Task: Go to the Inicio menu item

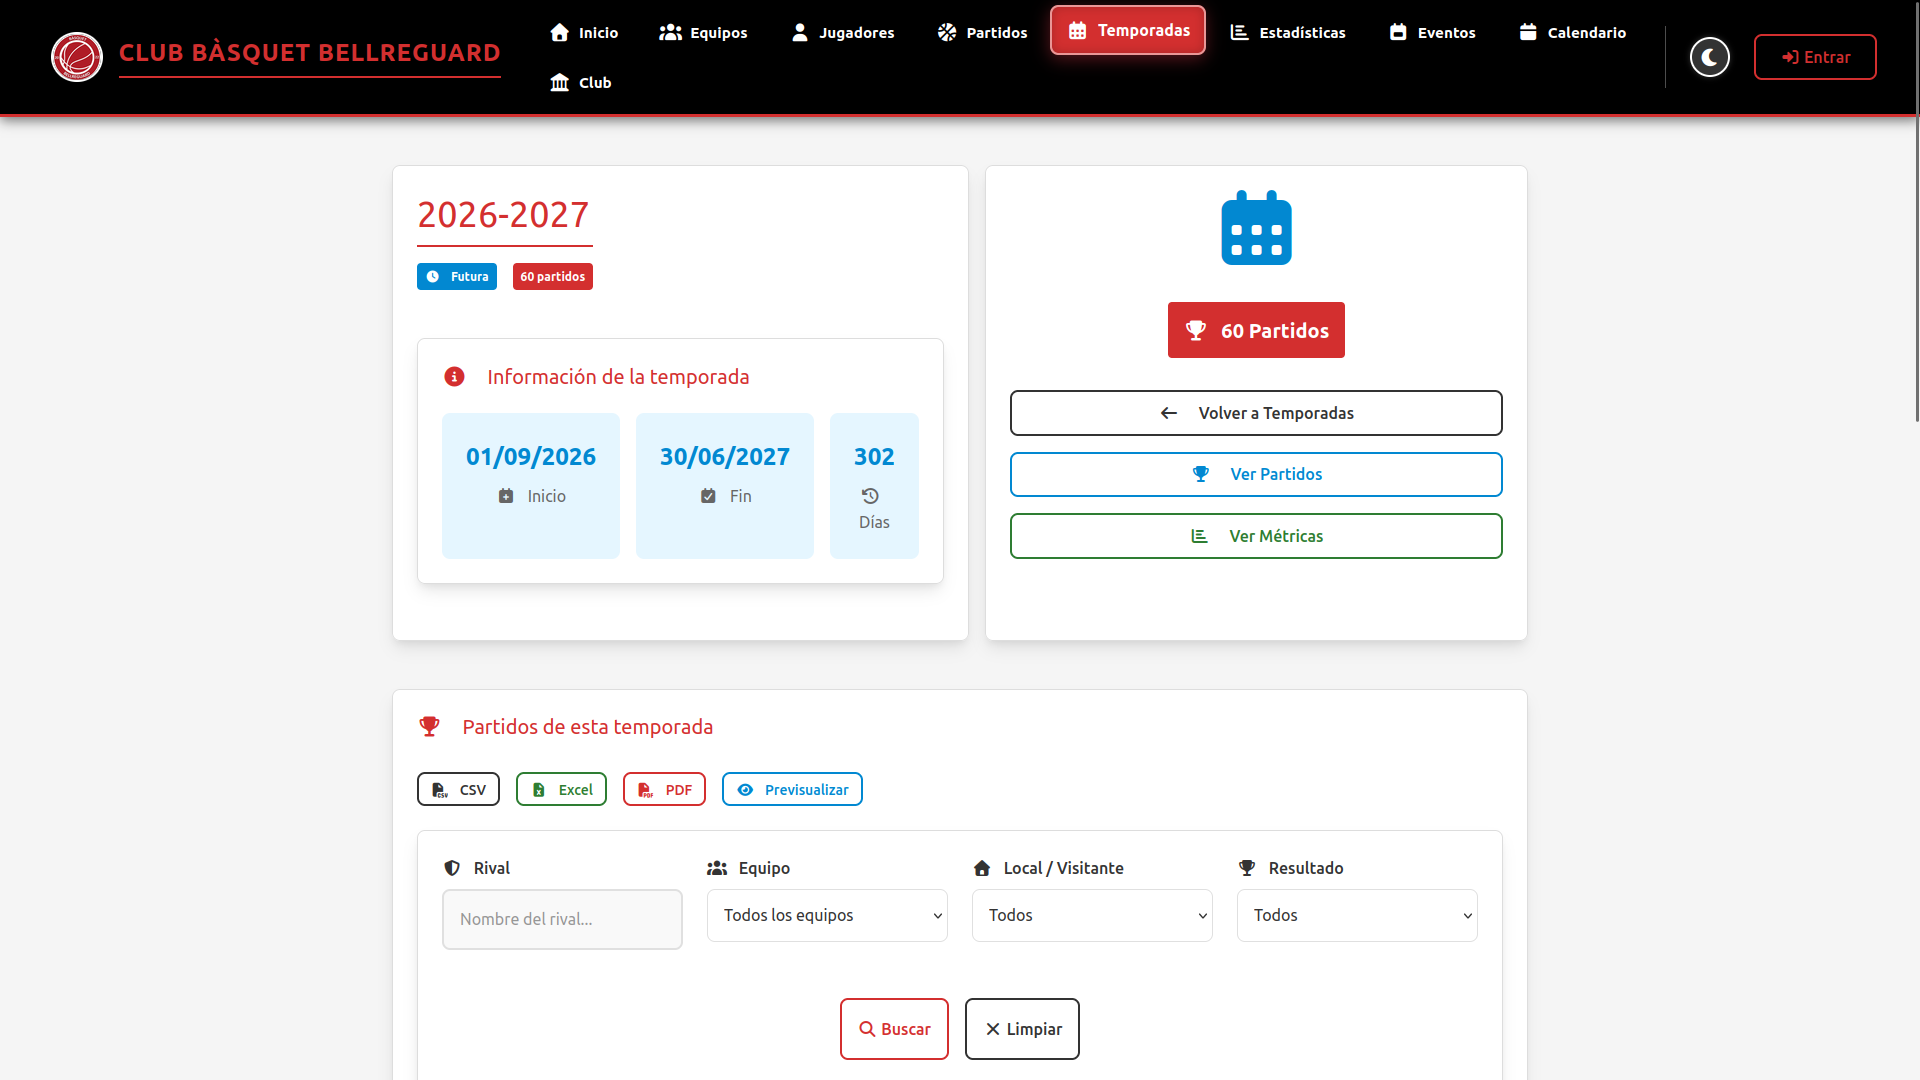Action: coord(584,32)
